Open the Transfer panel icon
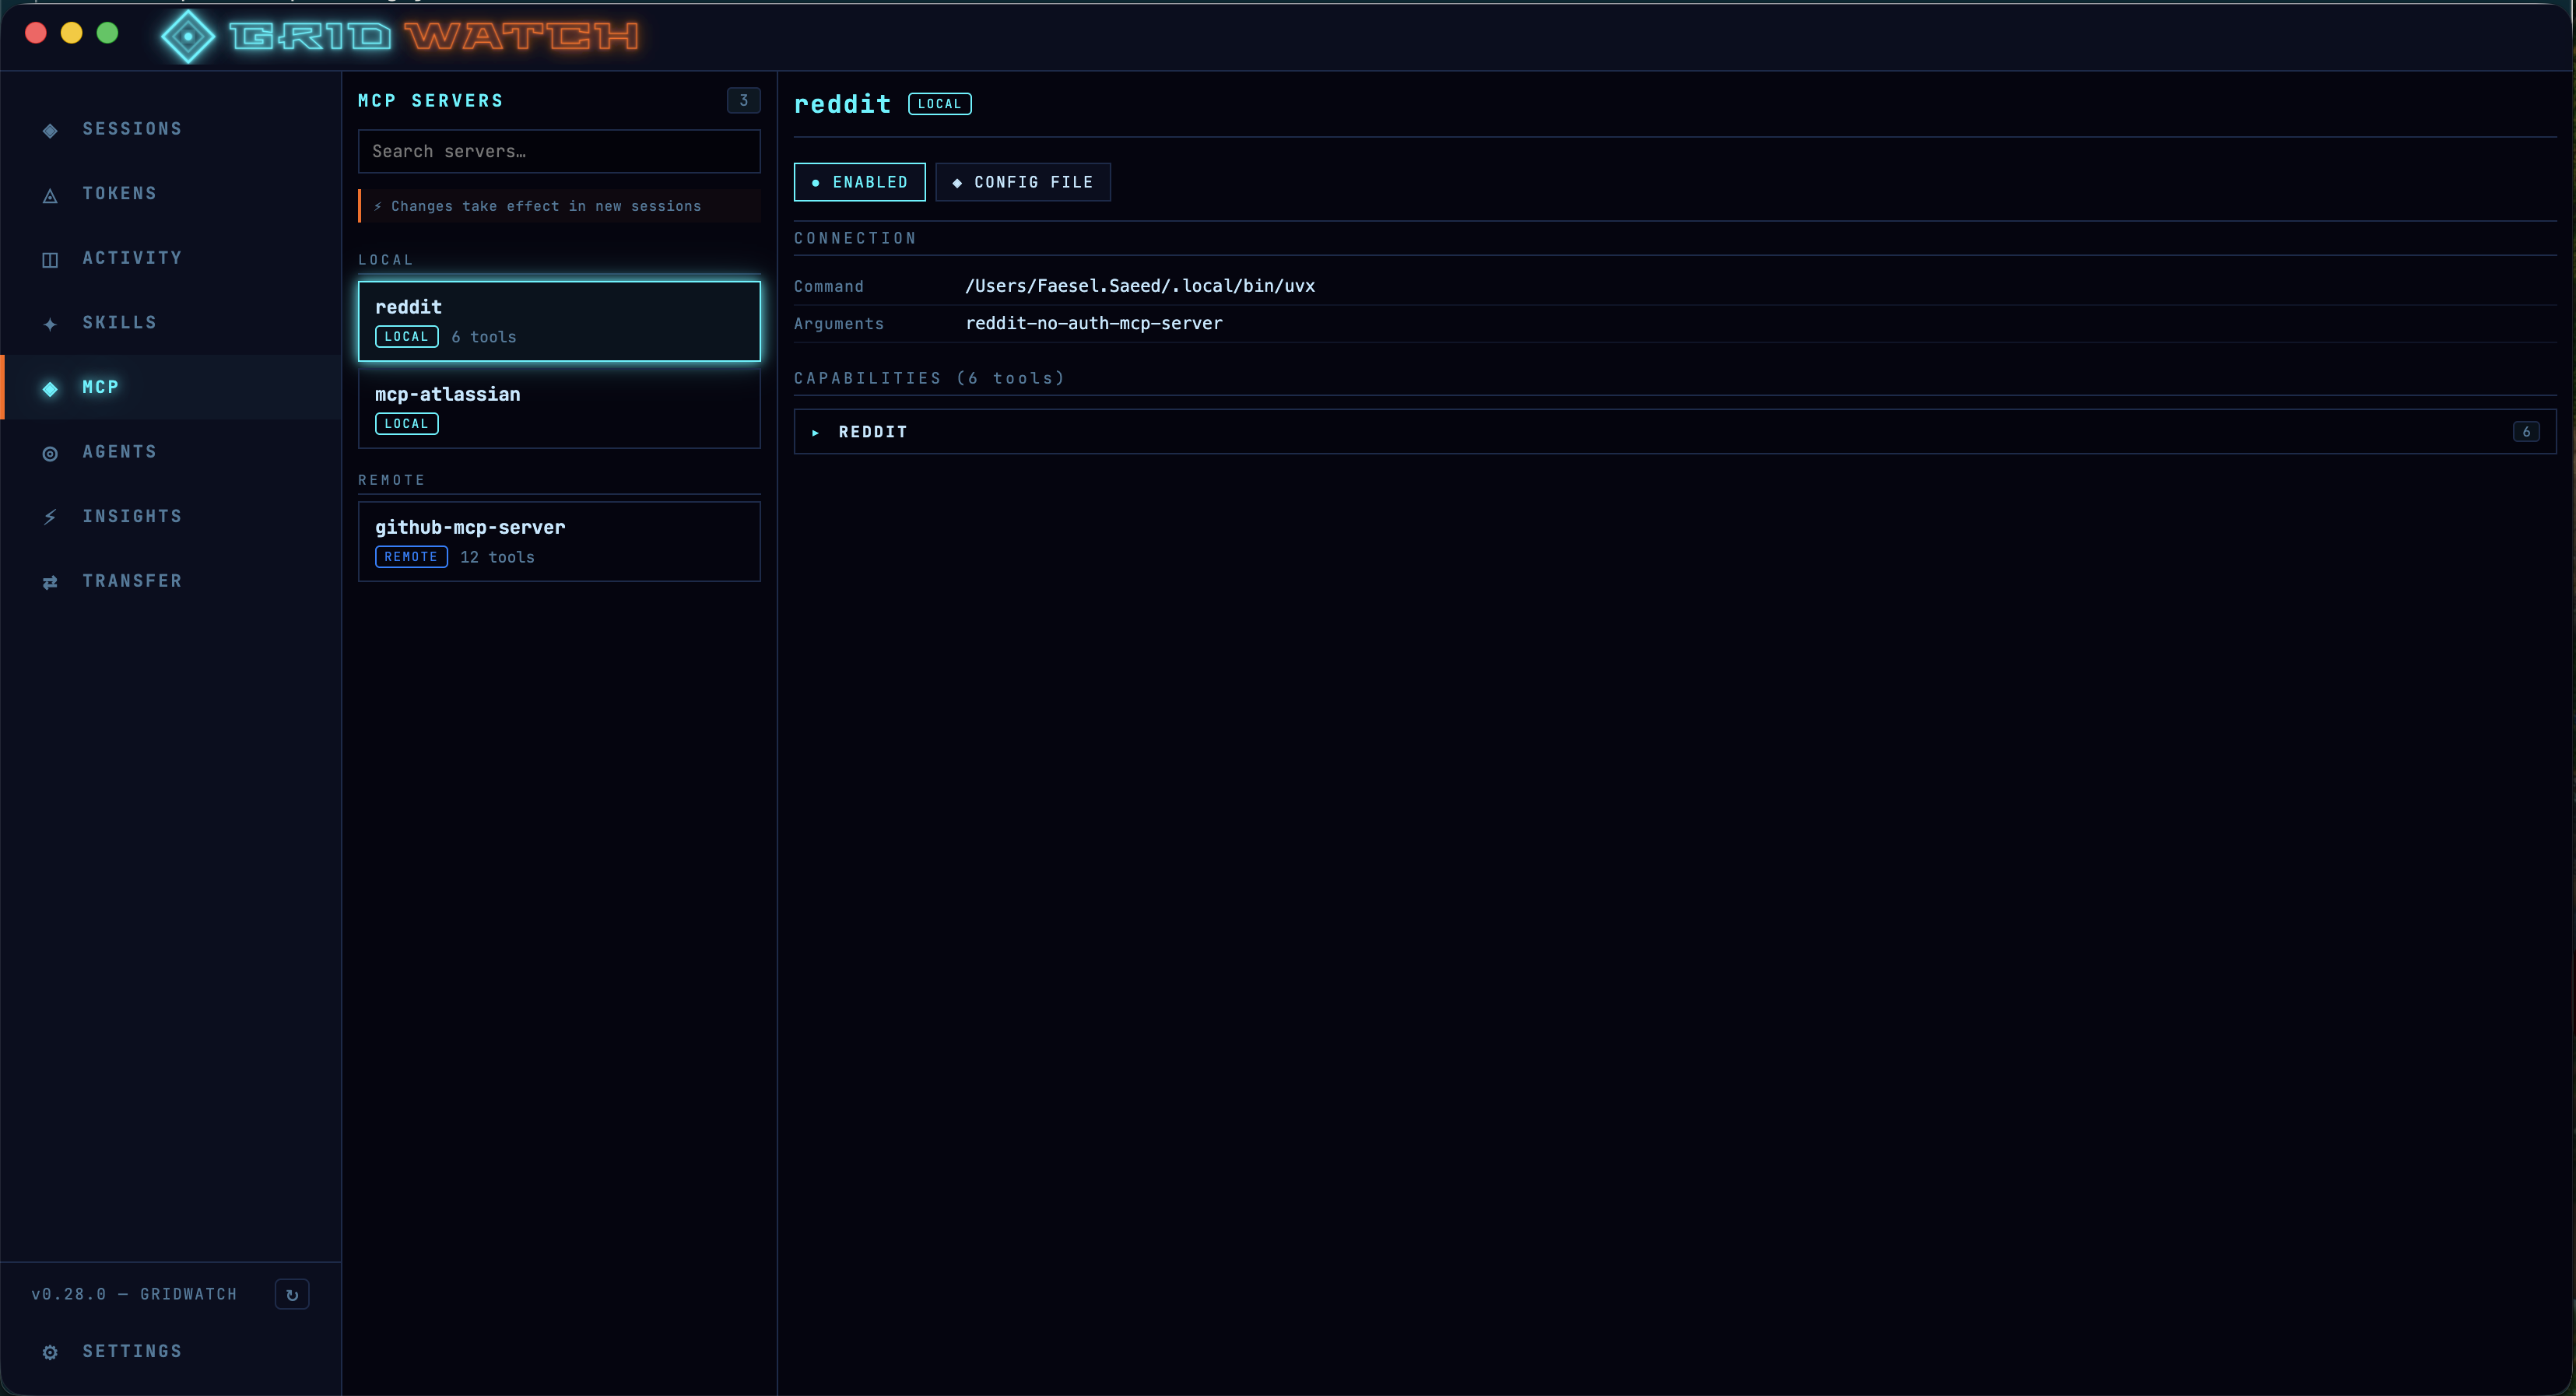This screenshot has width=2576, height=1396. 50,581
